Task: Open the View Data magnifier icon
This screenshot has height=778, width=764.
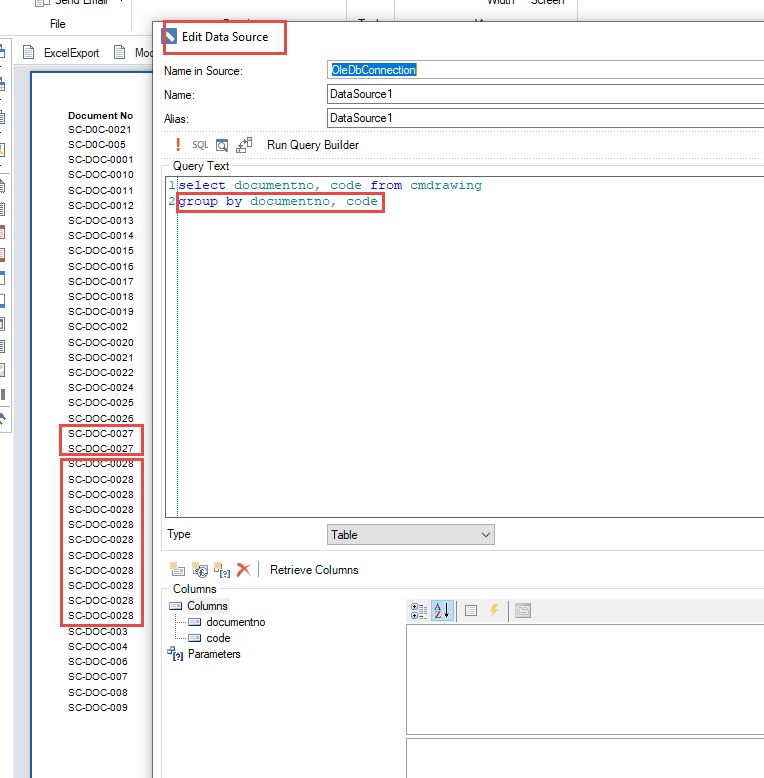Action: 222,145
